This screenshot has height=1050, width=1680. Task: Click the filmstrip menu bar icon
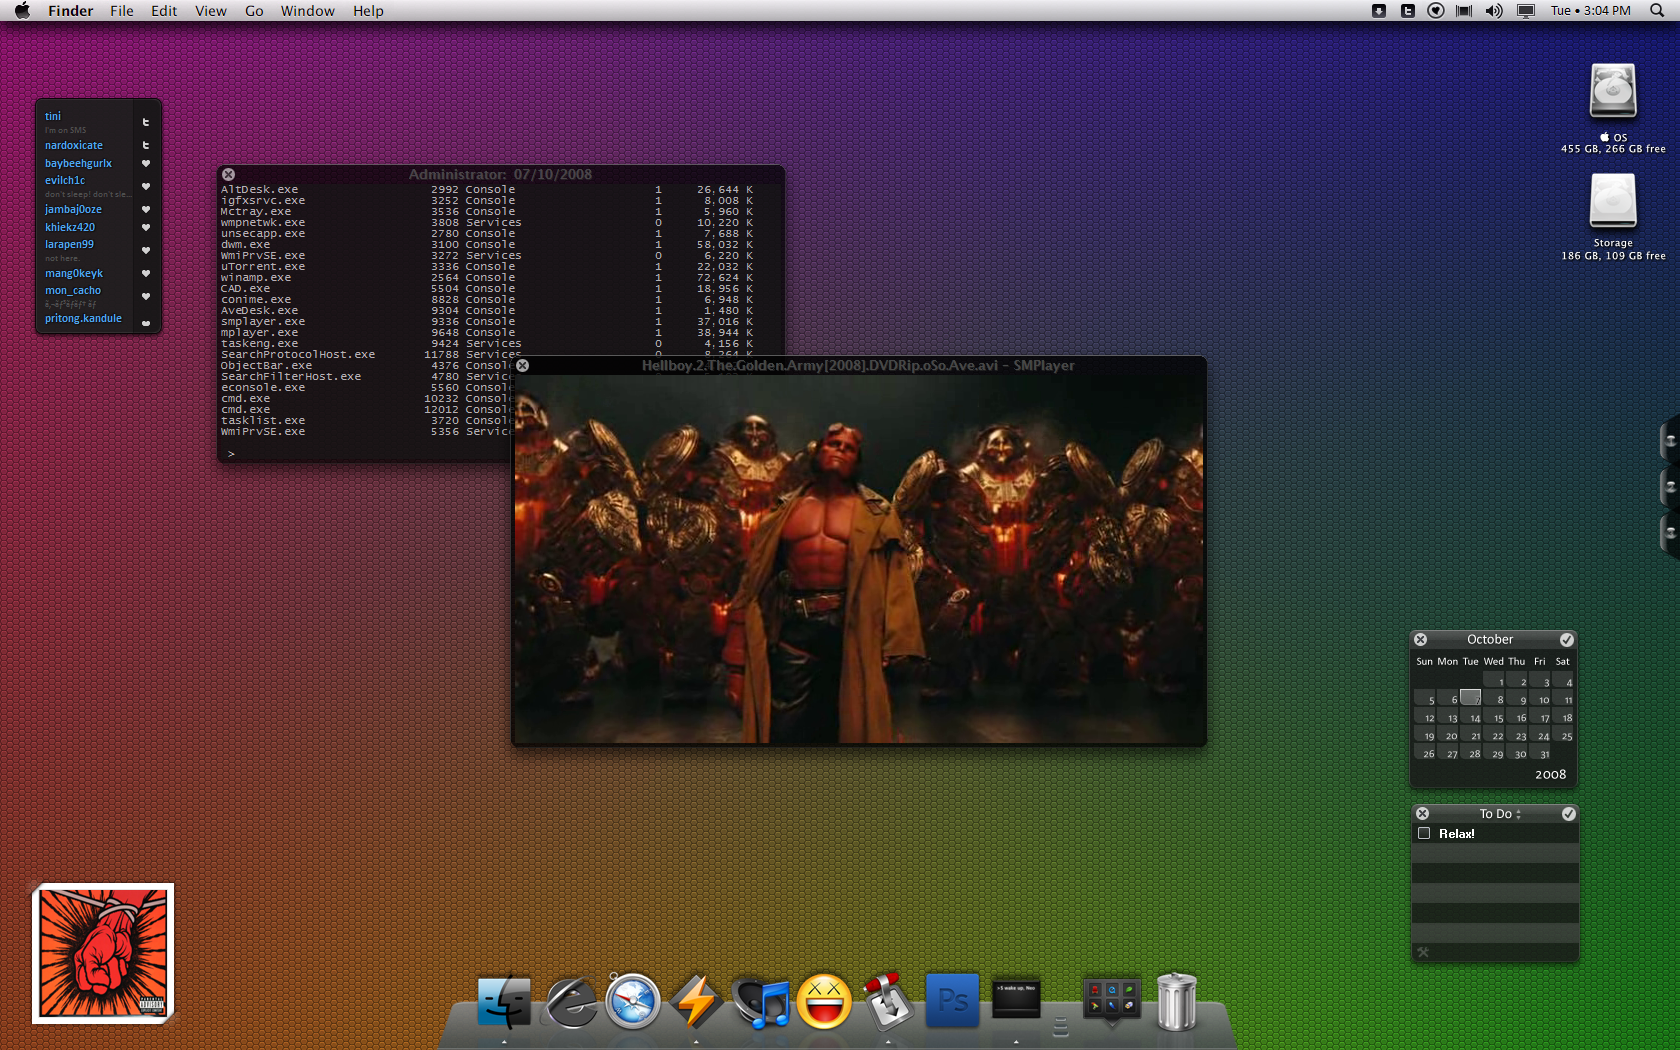(1464, 11)
